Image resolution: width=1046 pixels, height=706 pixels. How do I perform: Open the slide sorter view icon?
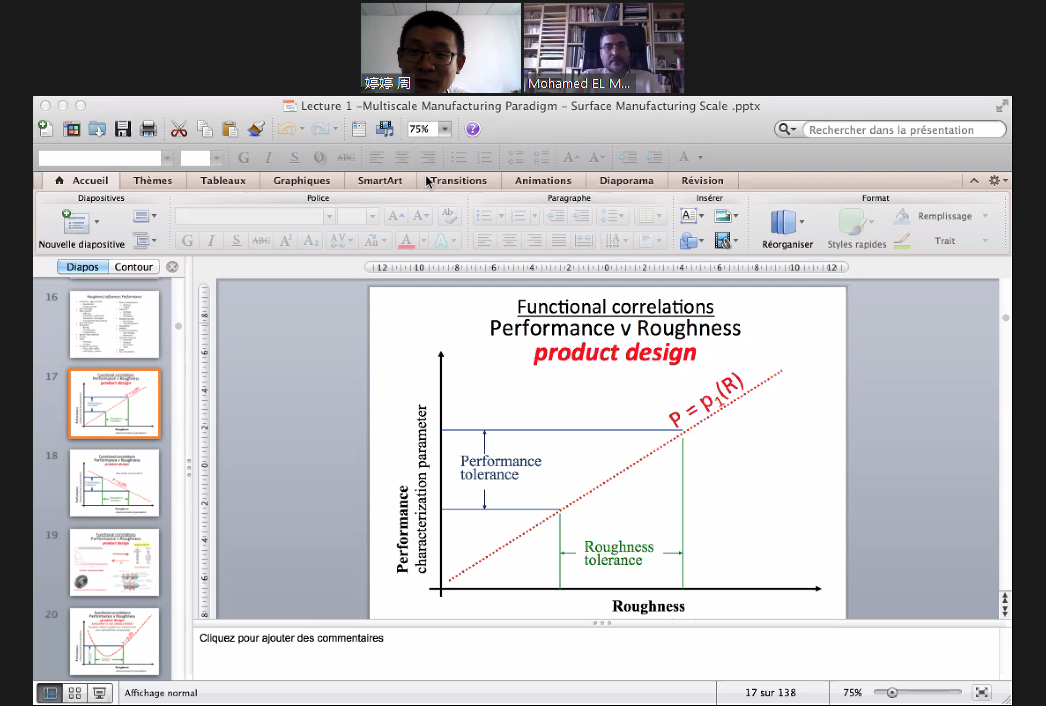pyautogui.click(x=74, y=693)
